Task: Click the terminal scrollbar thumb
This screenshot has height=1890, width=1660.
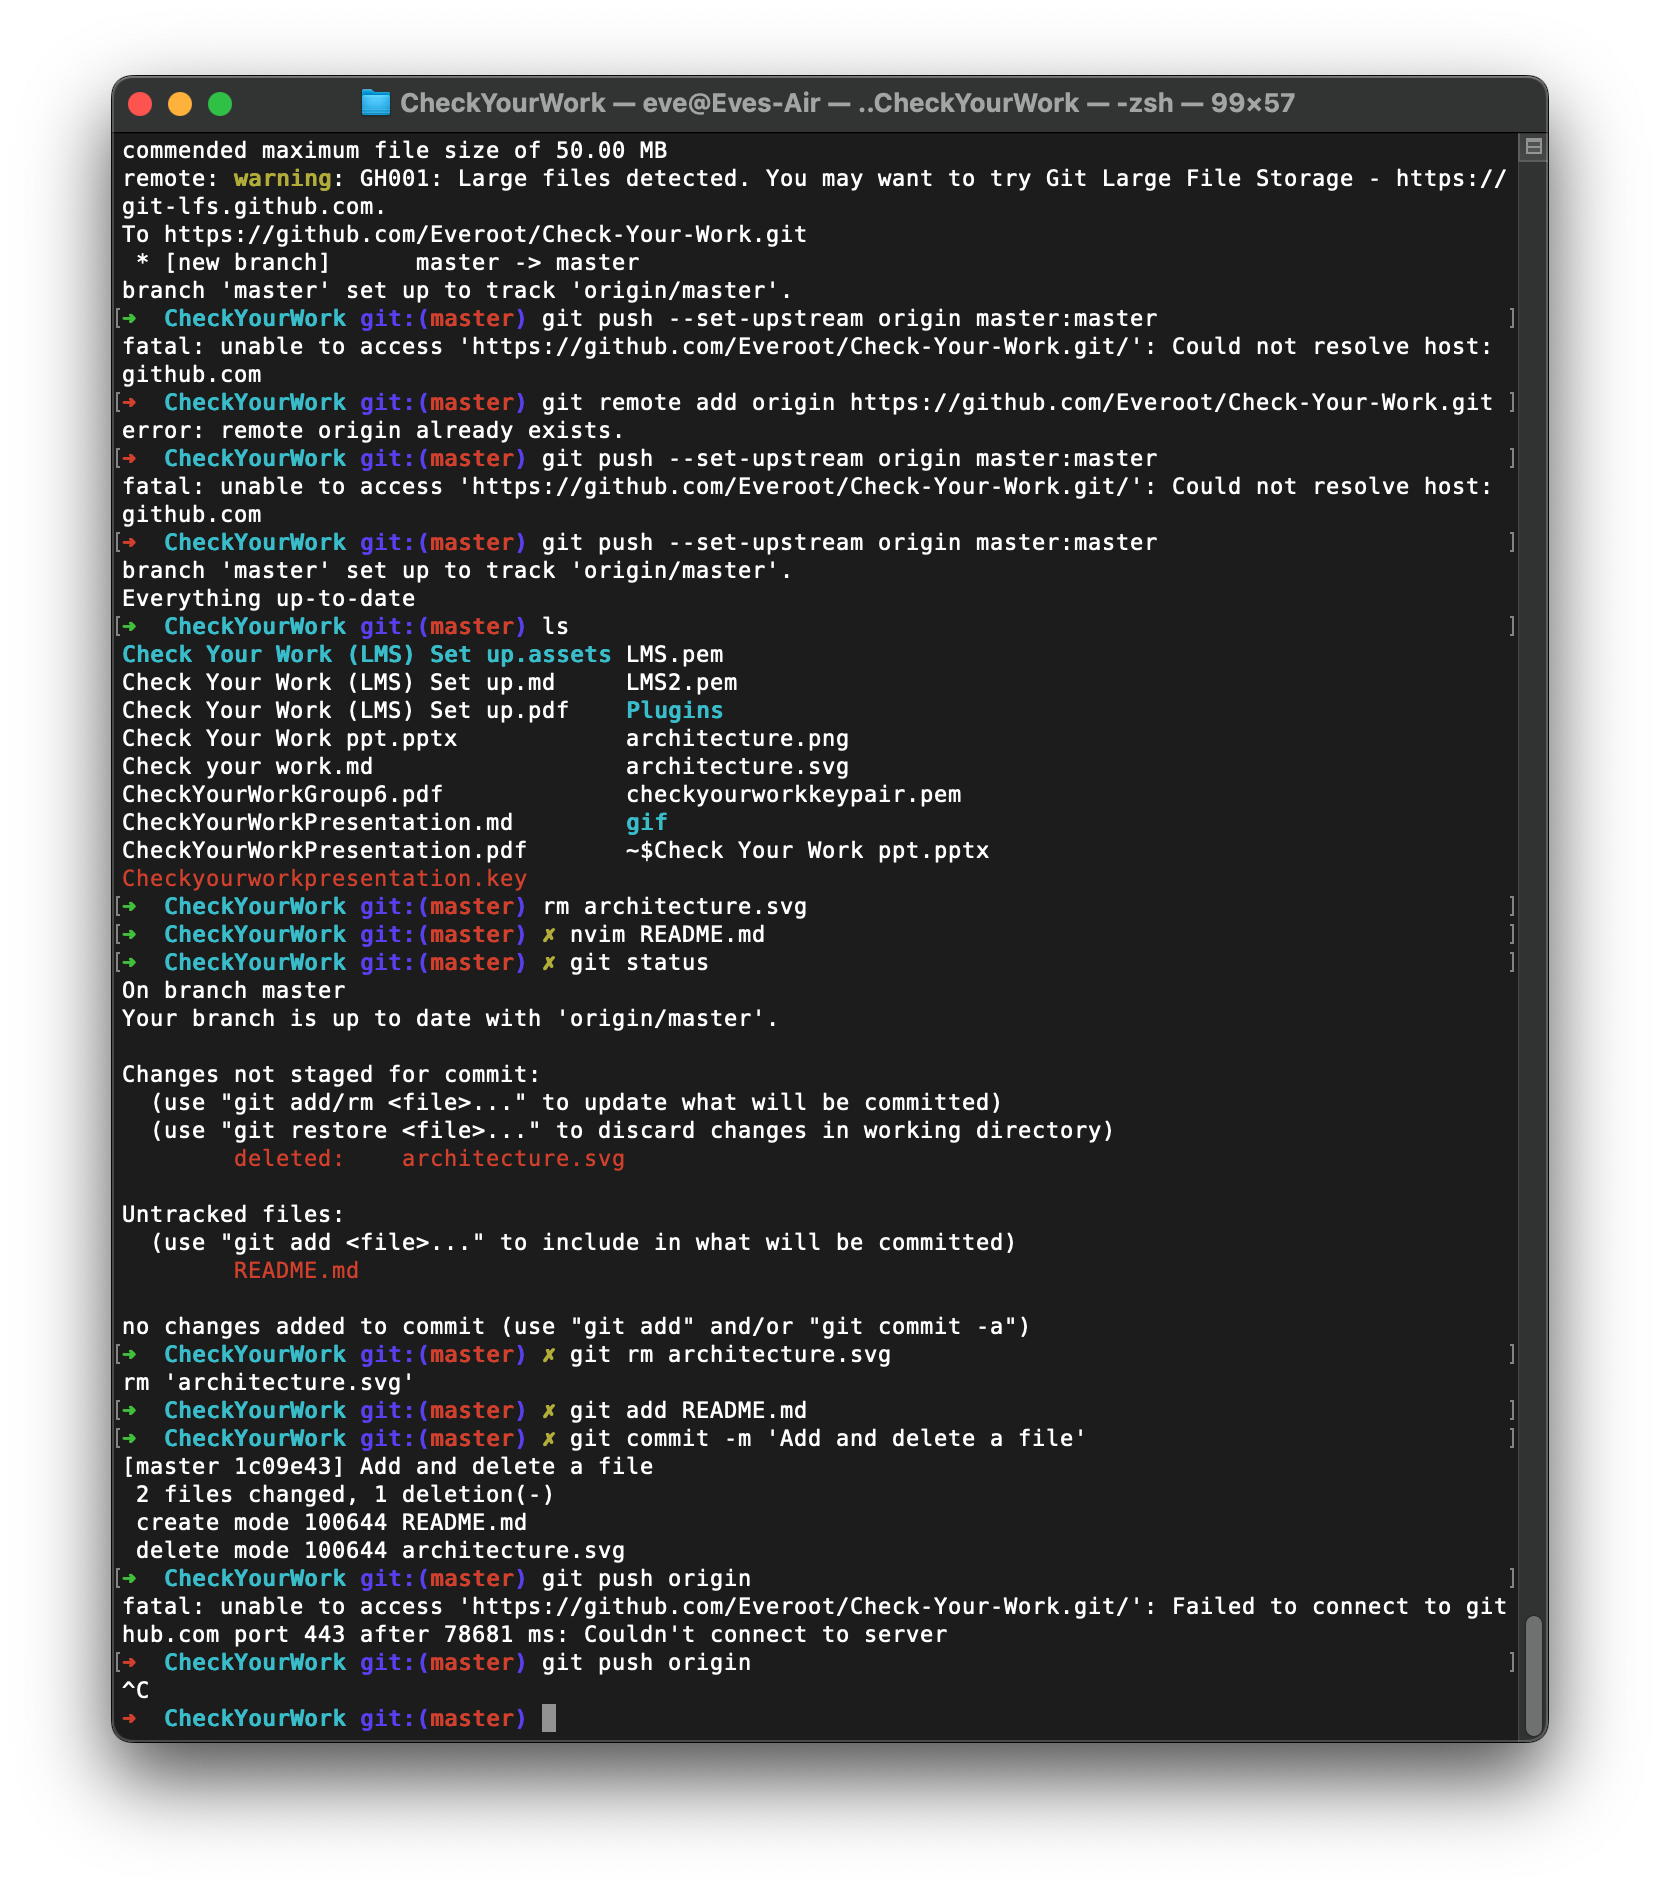Action: [1534, 1677]
